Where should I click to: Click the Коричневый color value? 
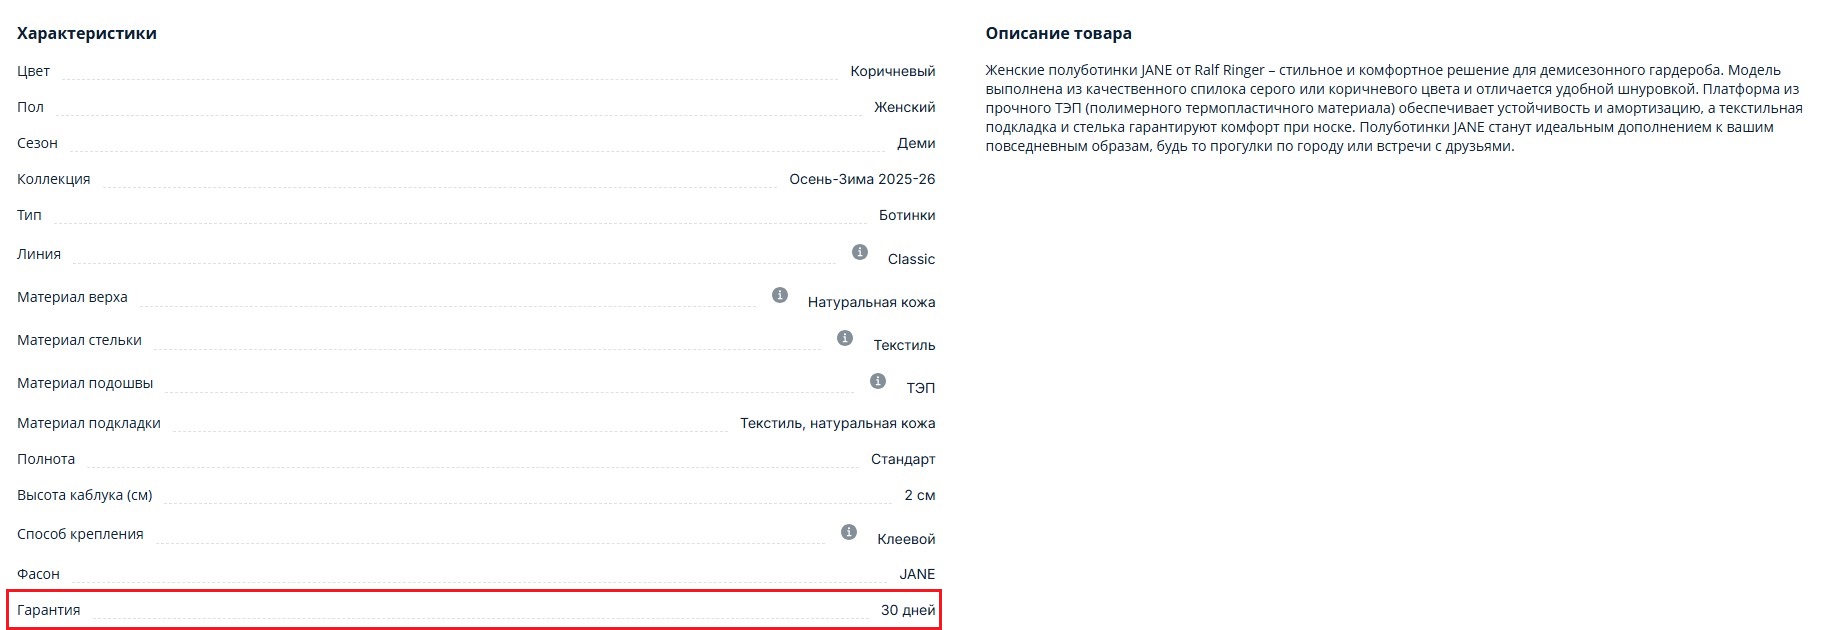tap(892, 71)
